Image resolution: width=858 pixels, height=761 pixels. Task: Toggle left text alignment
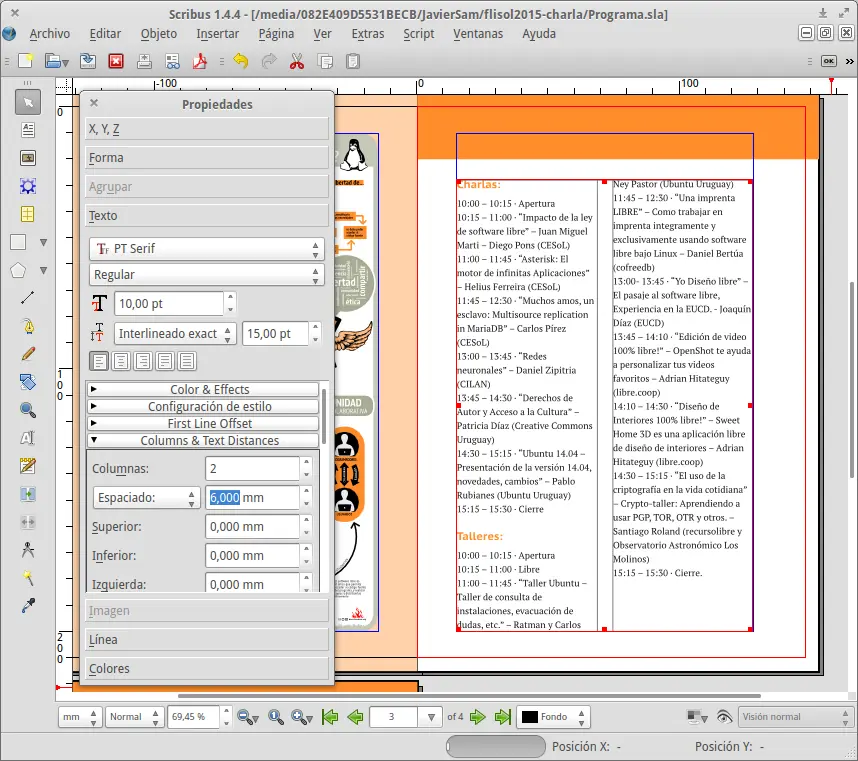(x=99, y=361)
